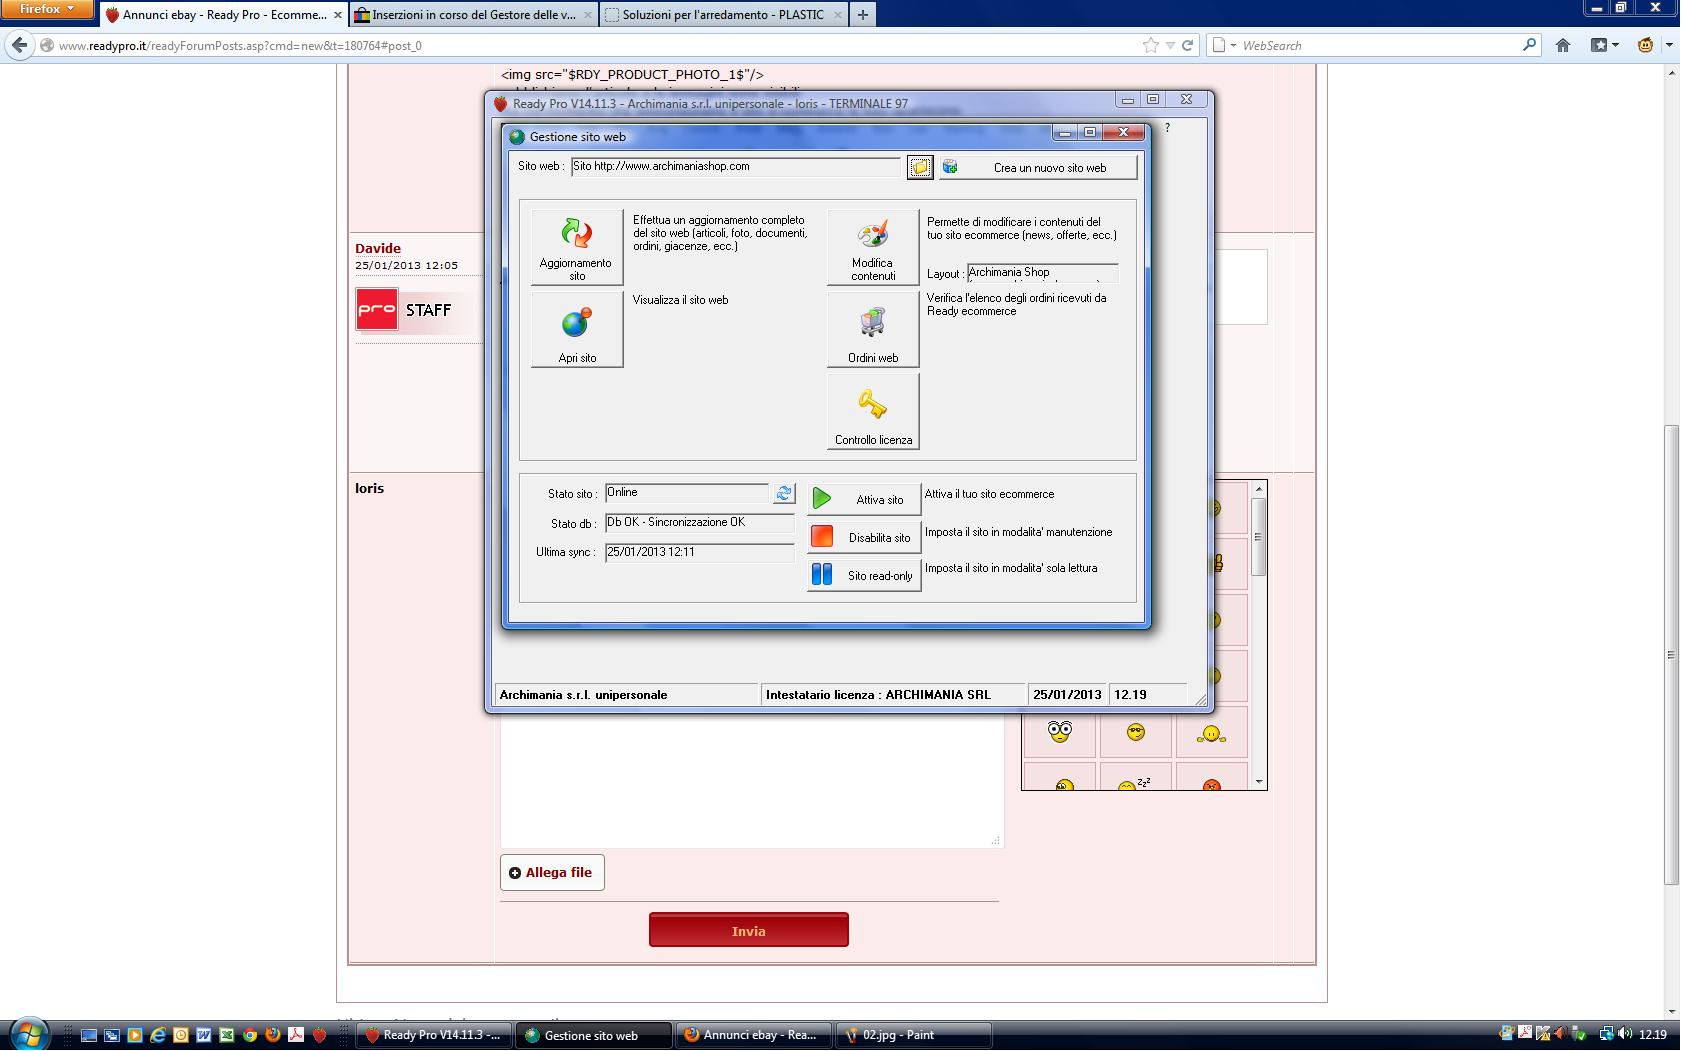
Task: Launch Adobe Reader from the quick launch
Action: [x=296, y=1035]
